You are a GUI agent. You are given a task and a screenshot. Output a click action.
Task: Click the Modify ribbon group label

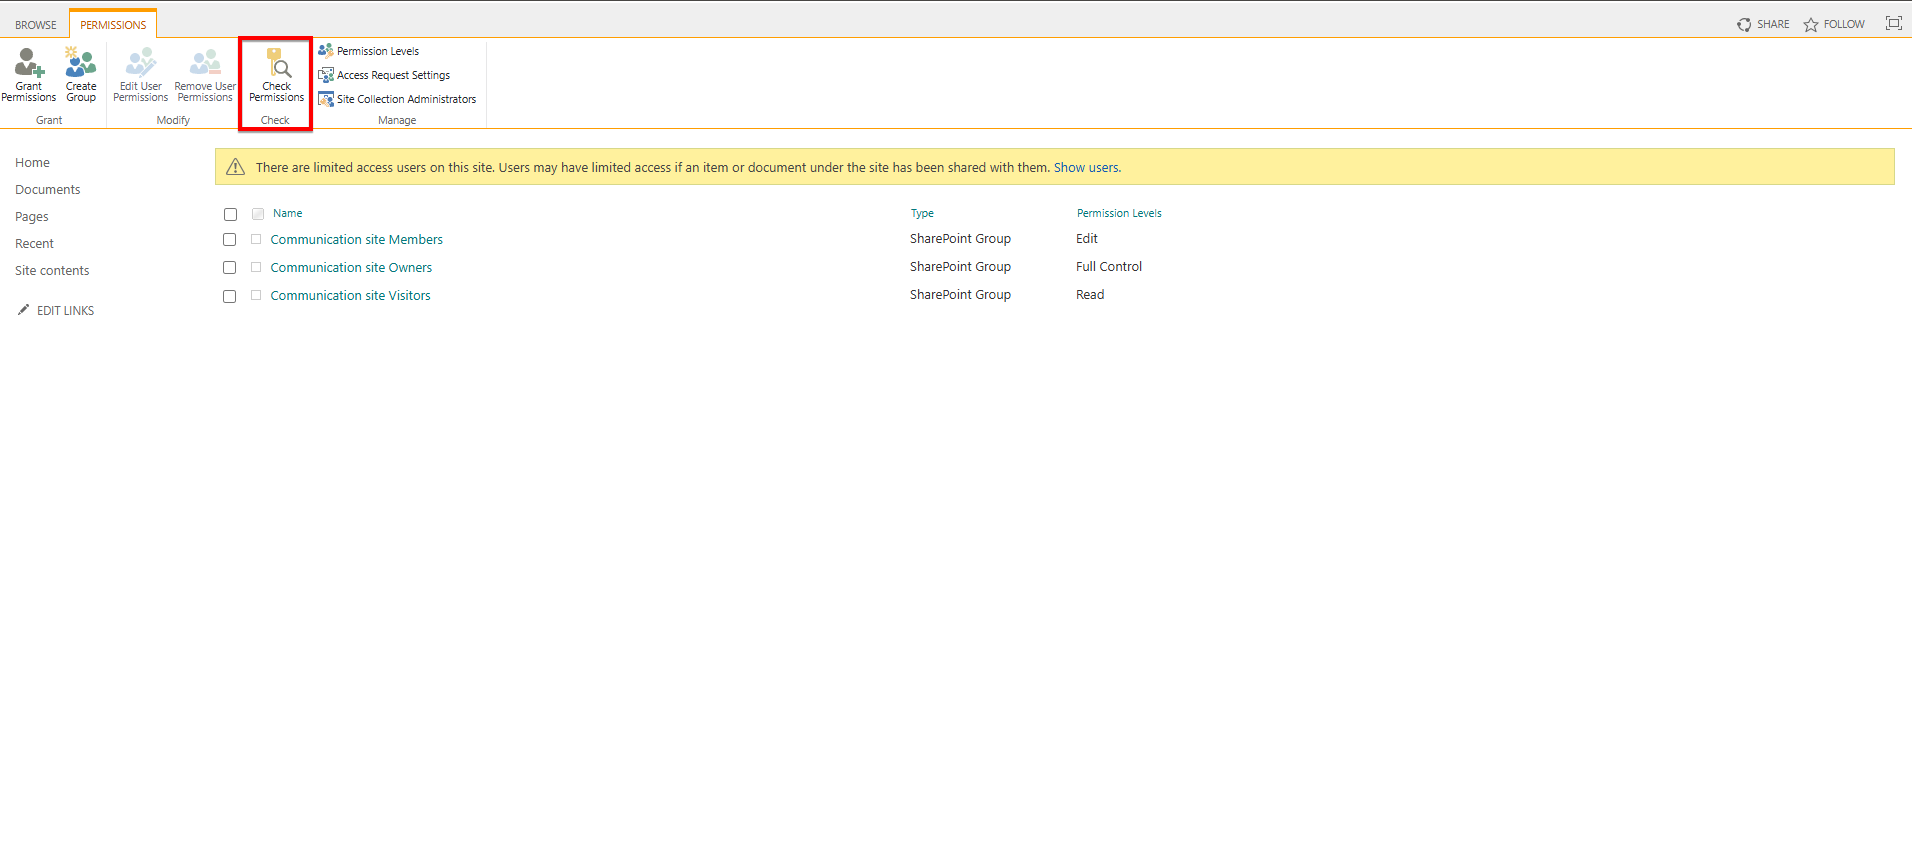click(x=173, y=120)
